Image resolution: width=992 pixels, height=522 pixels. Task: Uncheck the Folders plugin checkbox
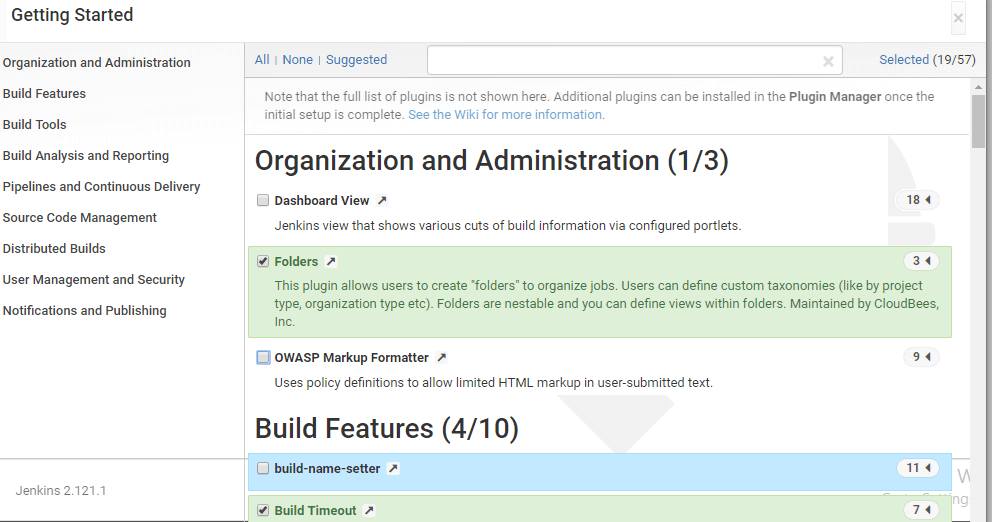[x=263, y=262]
